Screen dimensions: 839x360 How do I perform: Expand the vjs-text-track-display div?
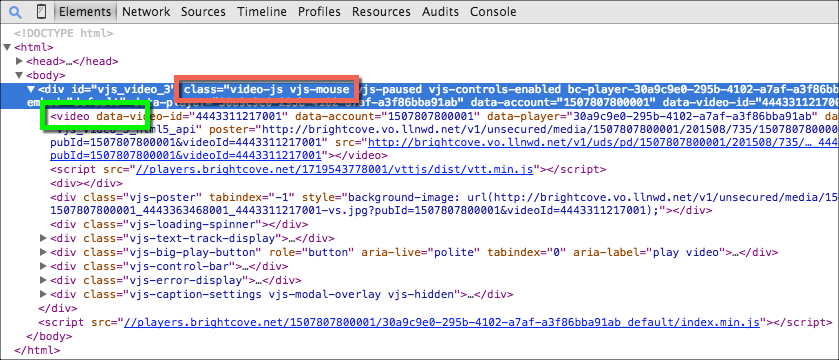pyautogui.click(x=44, y=238)
